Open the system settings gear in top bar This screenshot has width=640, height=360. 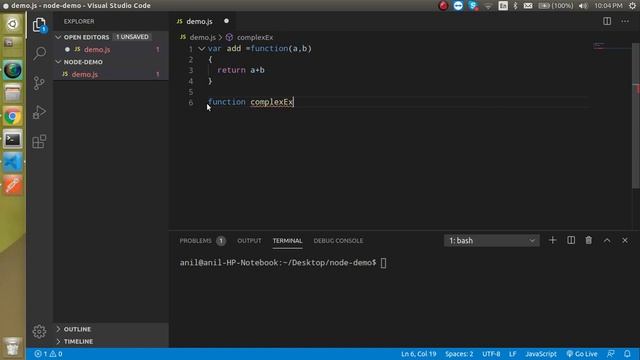click(633, 6)
